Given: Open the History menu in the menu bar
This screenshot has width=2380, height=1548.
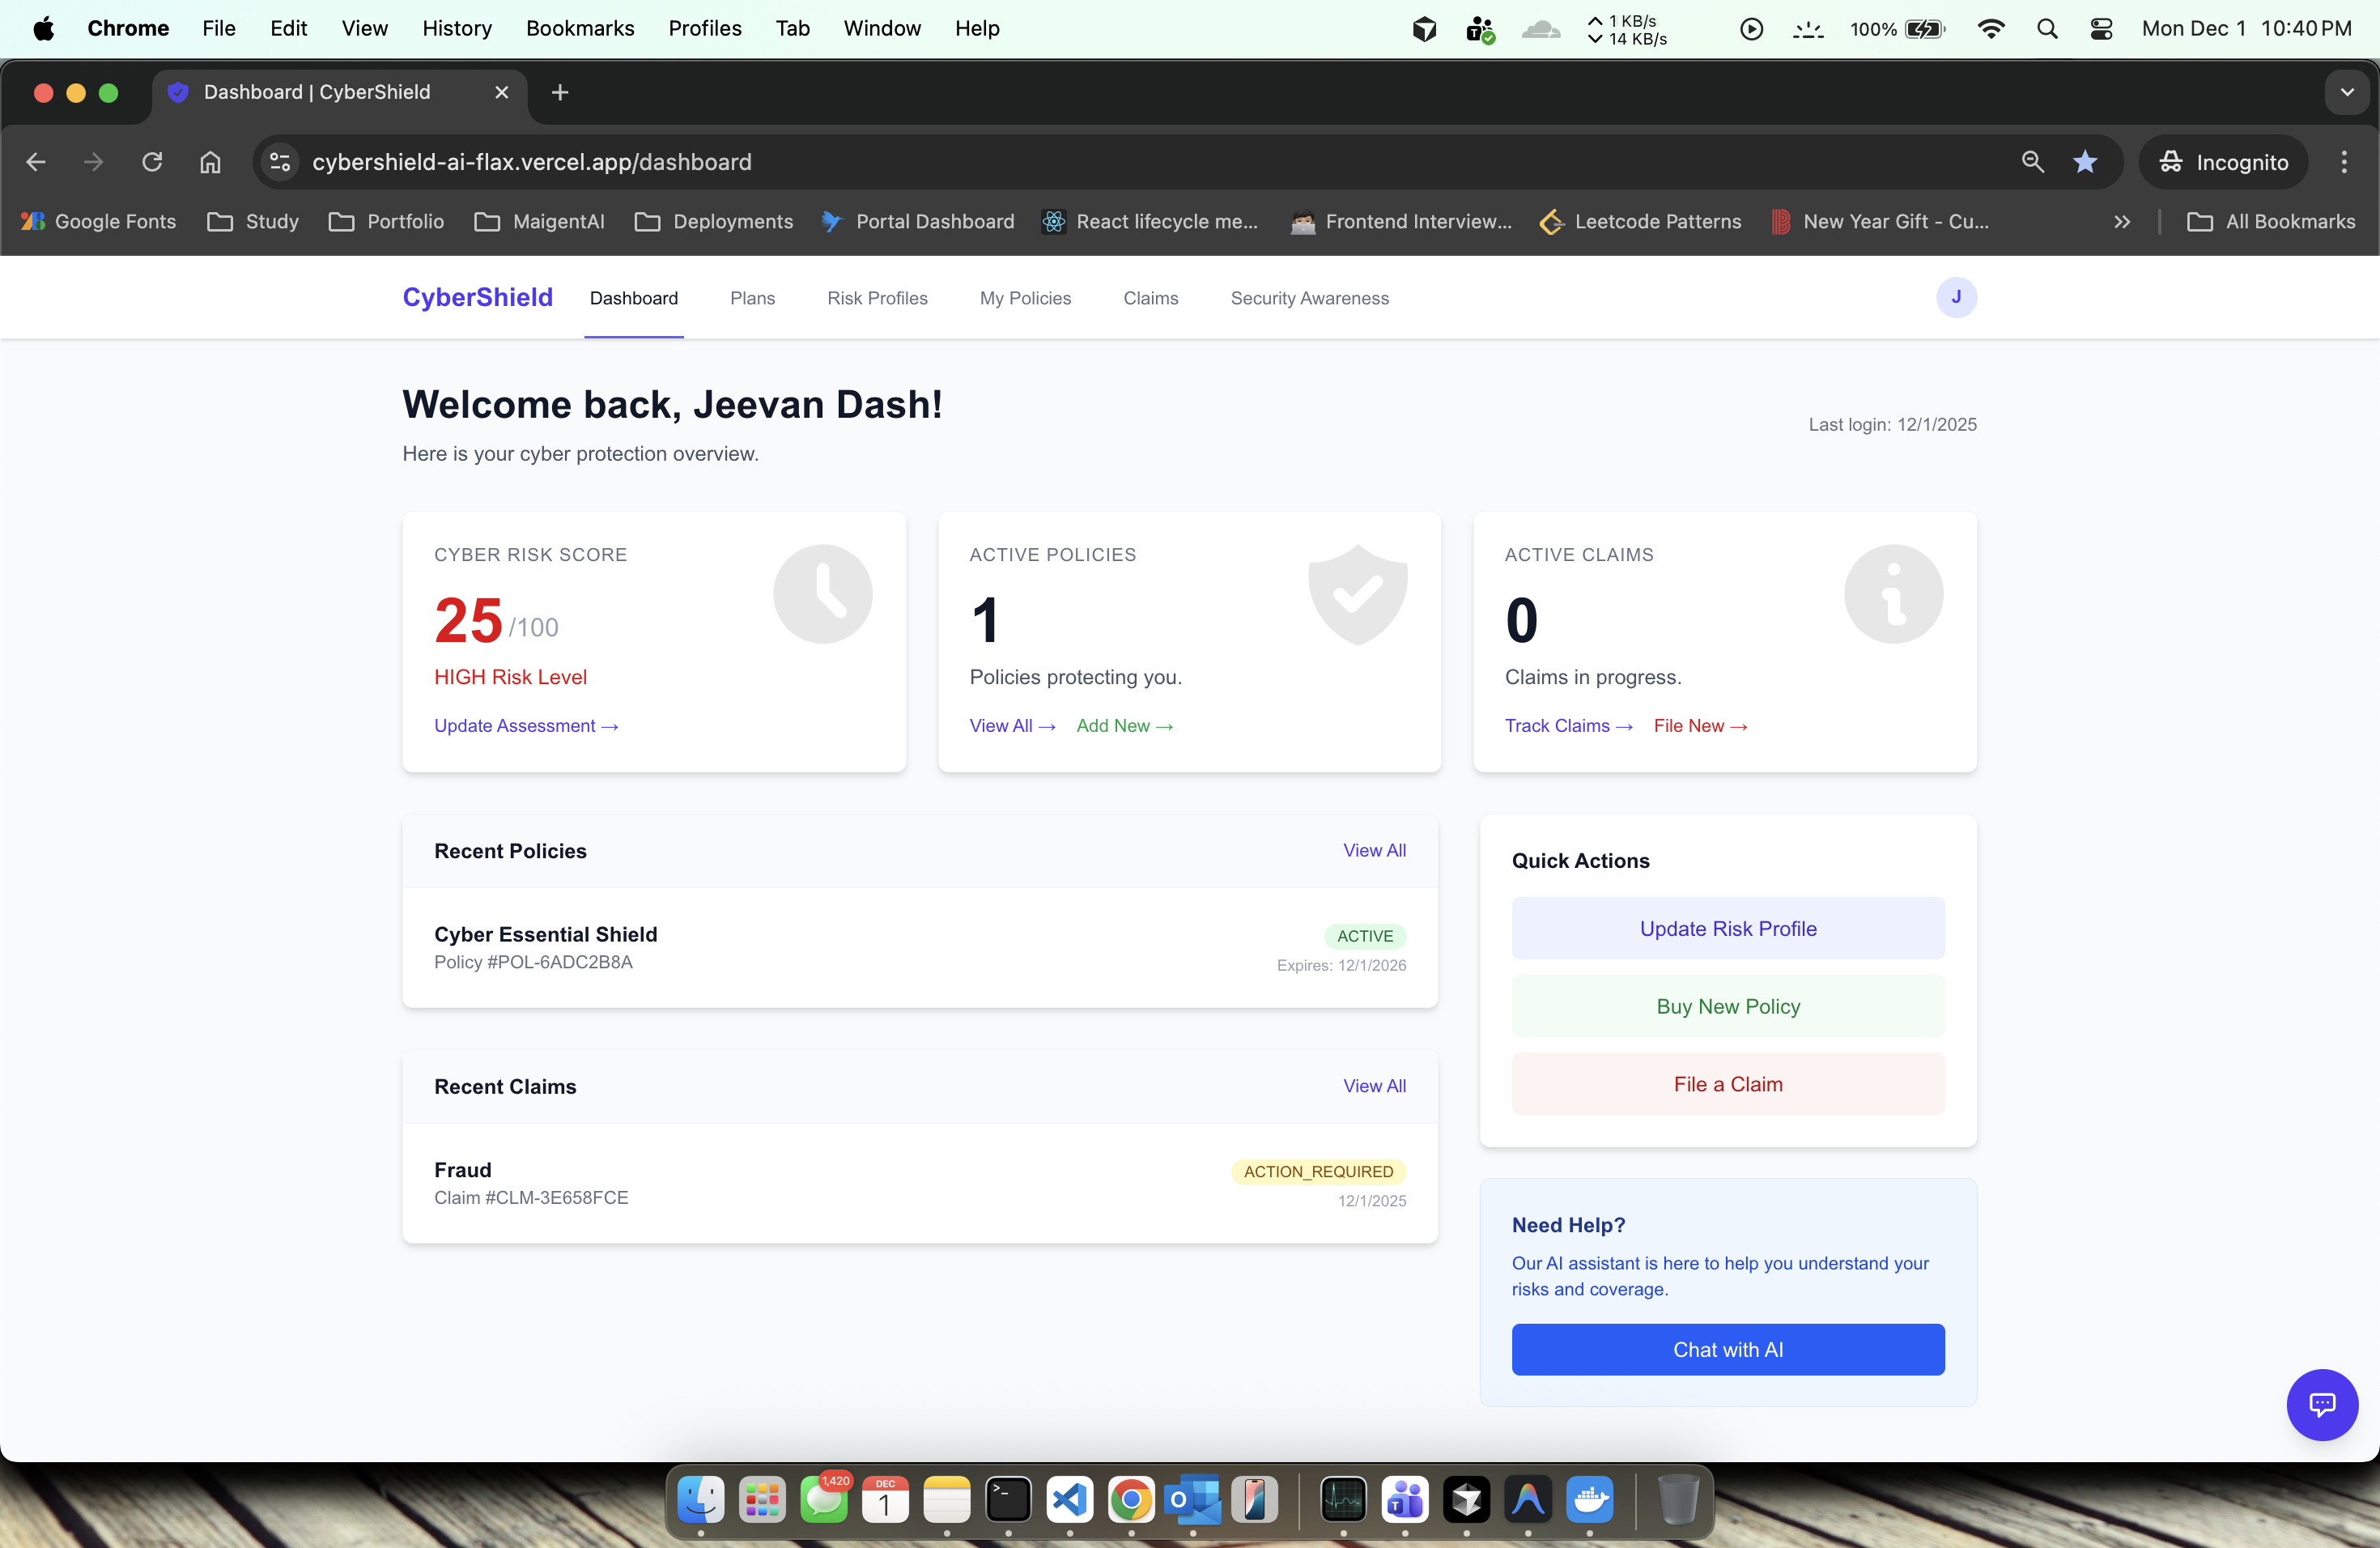Looking at the screenshot, I should tap(457, 28).
